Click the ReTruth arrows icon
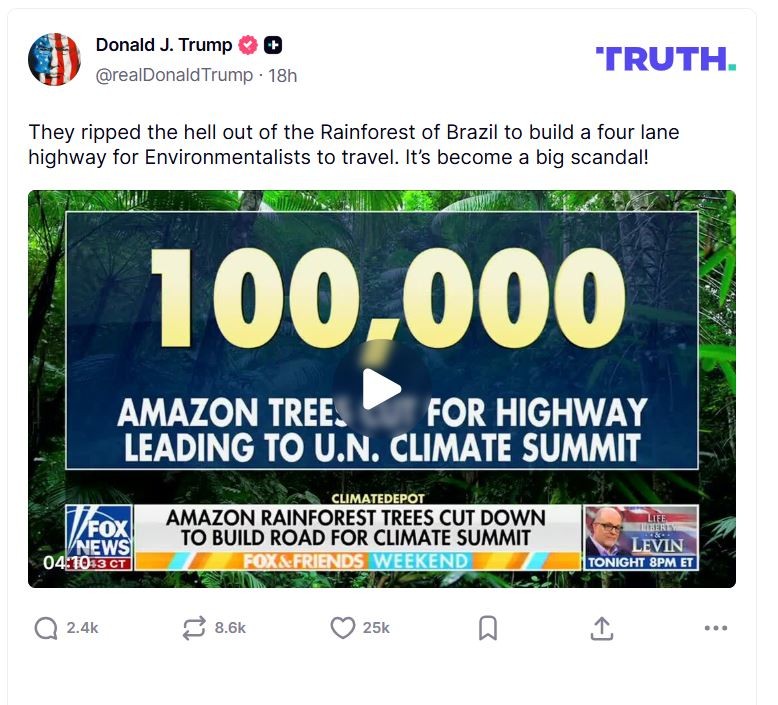Viewport: 778px width, 705px height. pyautogui.click(x=194, y=628)
